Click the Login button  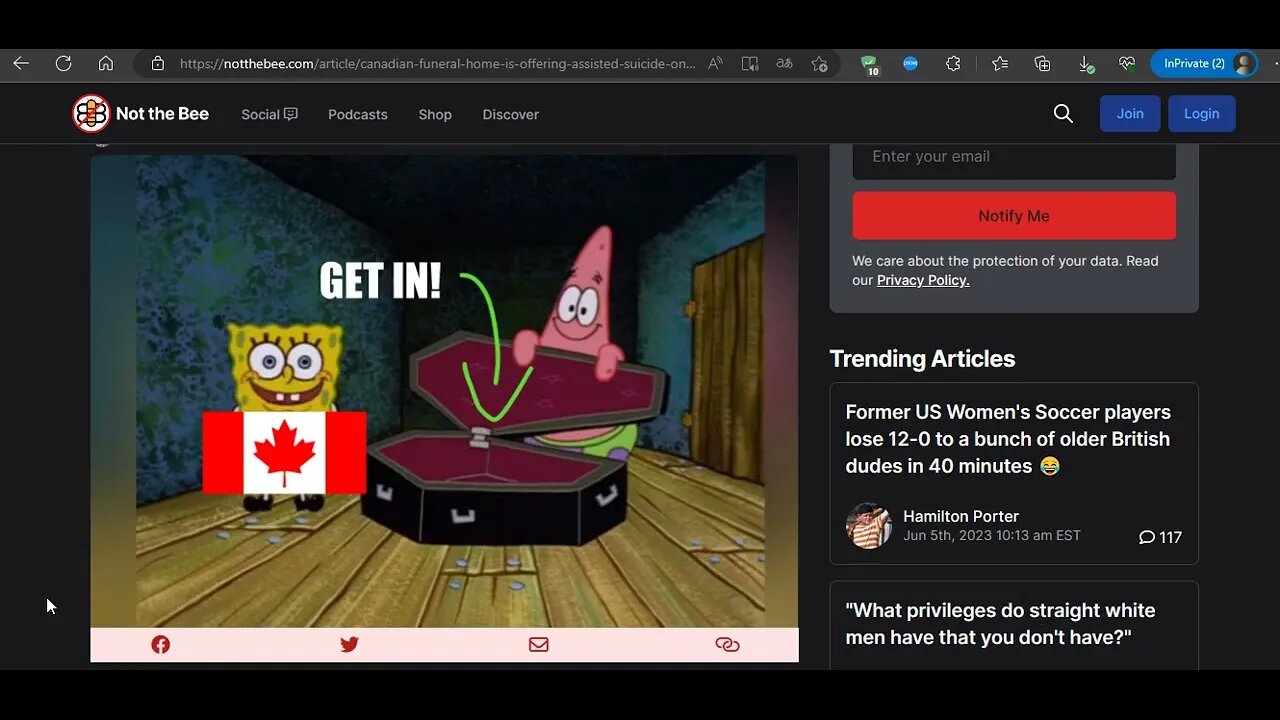coord(1201,114)
